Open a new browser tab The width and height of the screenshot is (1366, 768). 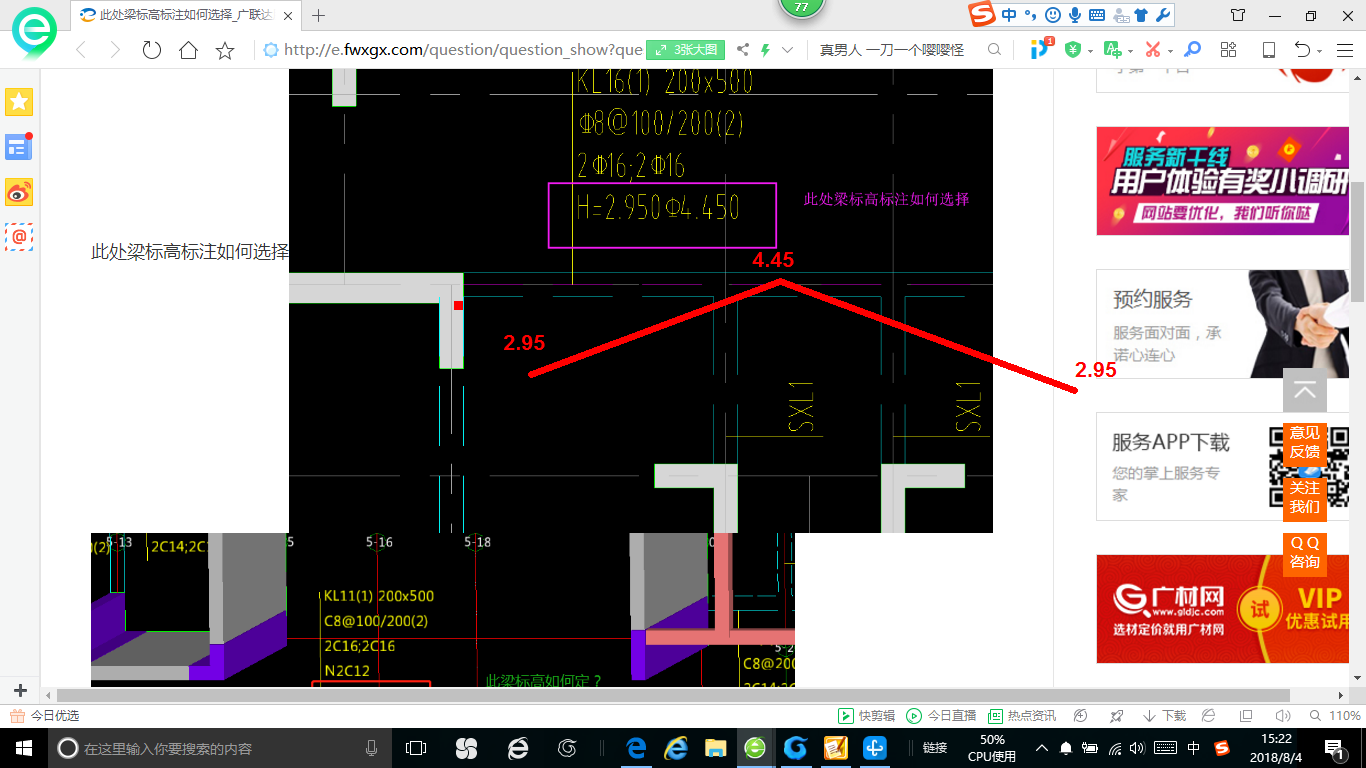click(x=319, y=15)
